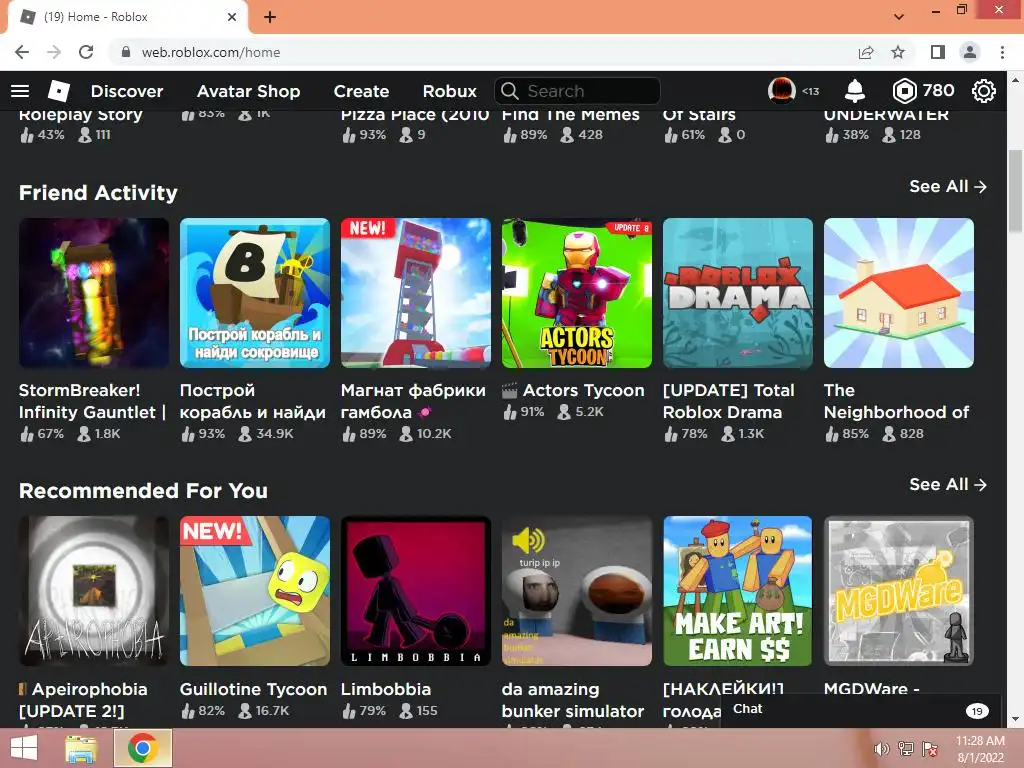Open Guillotine Tycoon thumbnail
Screen dimensions: 1024x768
(x=255, y=591)
